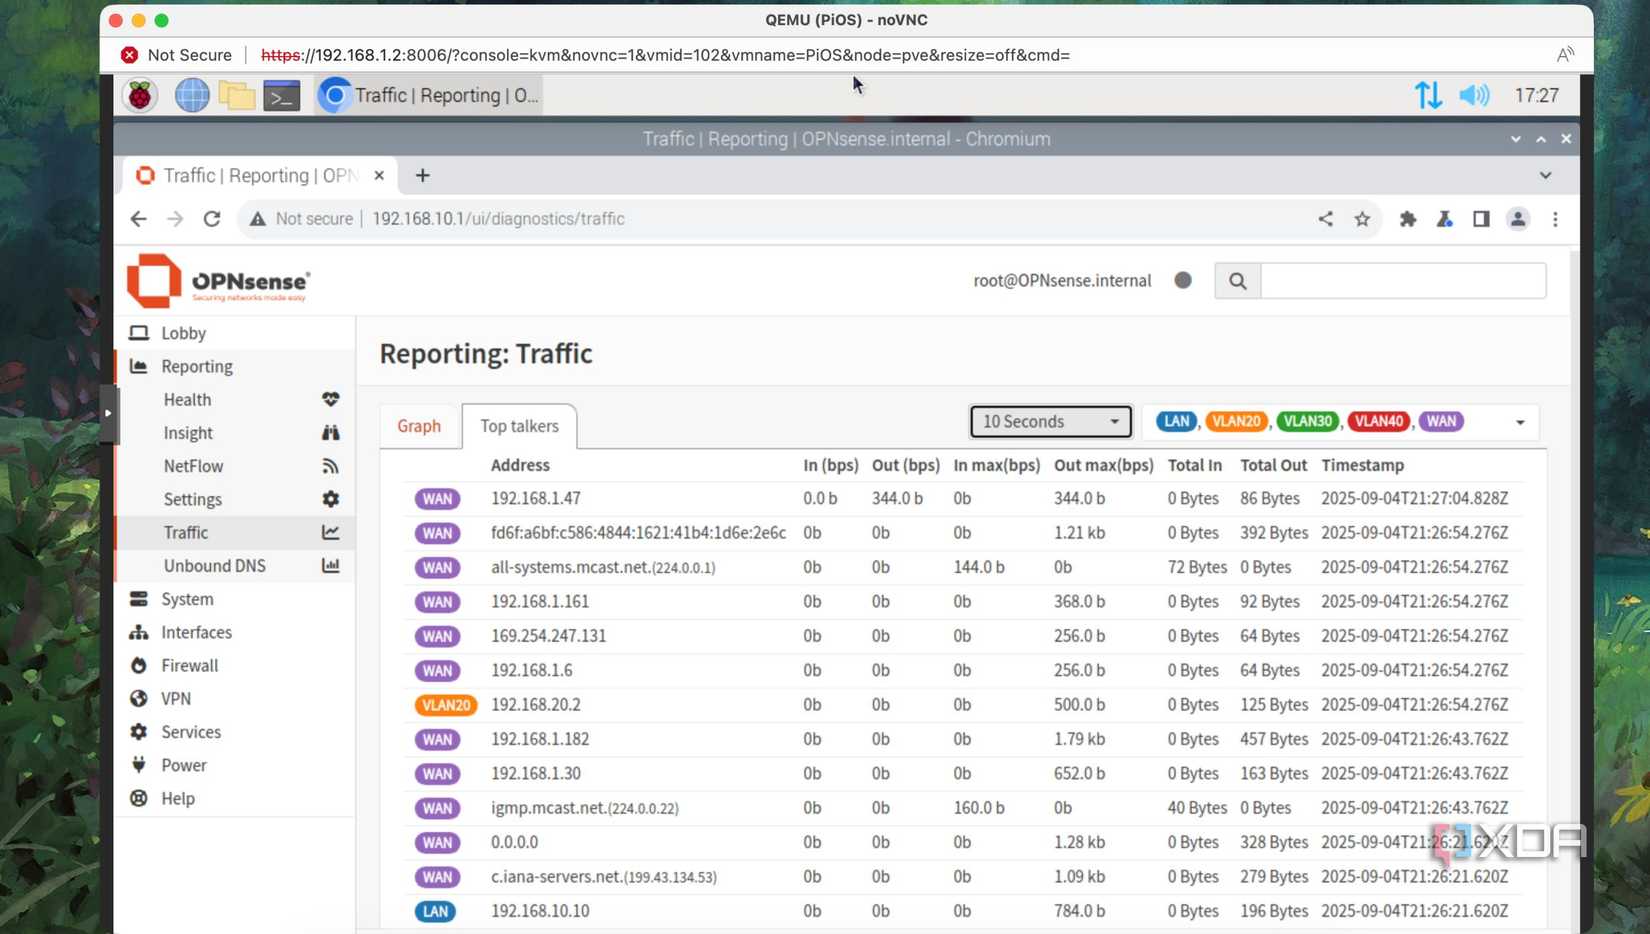Click the network up-down arrows tray icon
Viewport: 1650px width, 934px height.
(x=1428, y=96)
